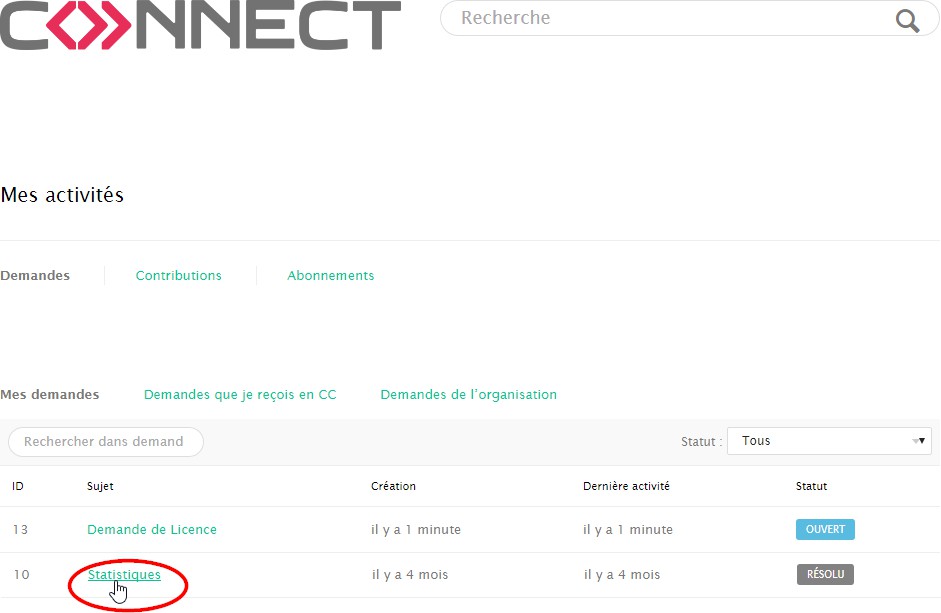This screenshot has height=613, width=941.
Task: Open the Abonnements tab
Action: (331, 276)
